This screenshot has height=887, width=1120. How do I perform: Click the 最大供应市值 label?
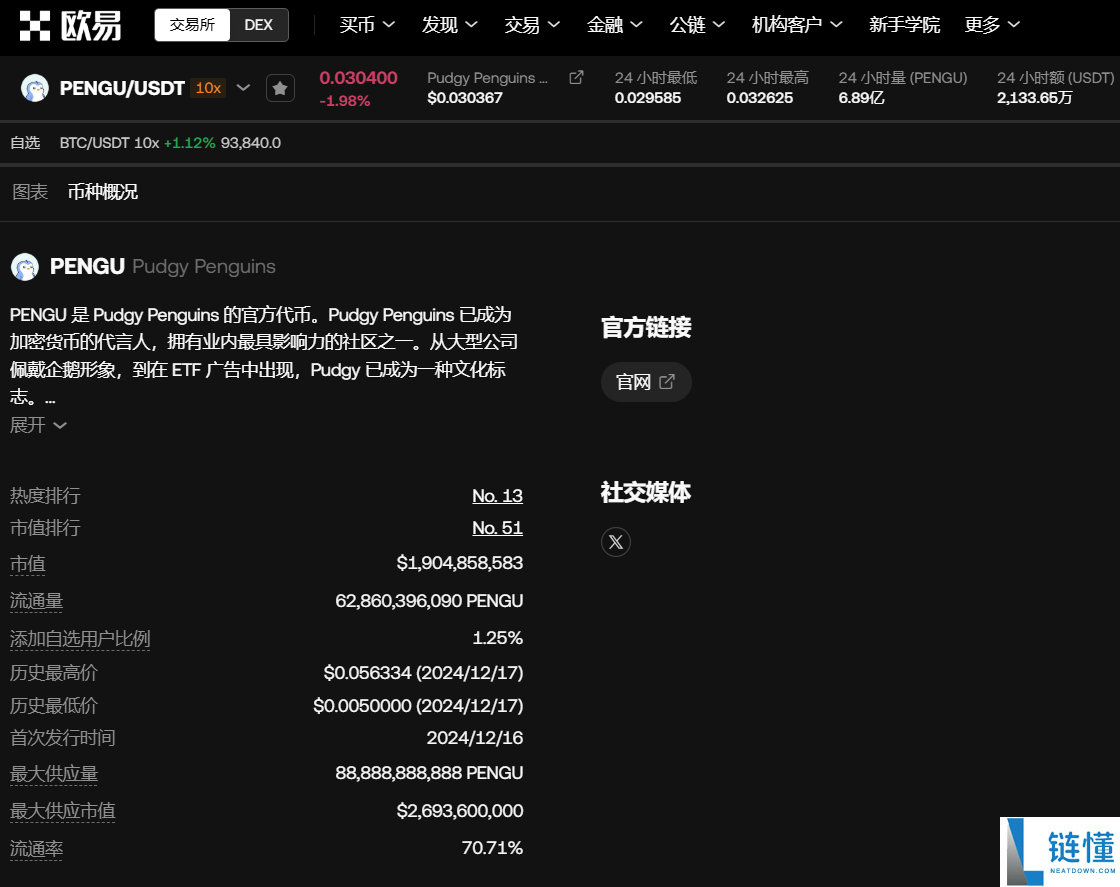pyautogui.click(x=63, y=811)
